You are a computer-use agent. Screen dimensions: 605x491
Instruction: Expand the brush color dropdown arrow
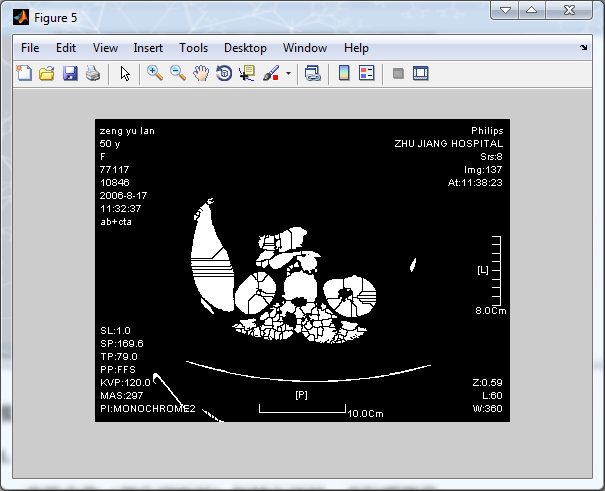(x=288, y=73)
